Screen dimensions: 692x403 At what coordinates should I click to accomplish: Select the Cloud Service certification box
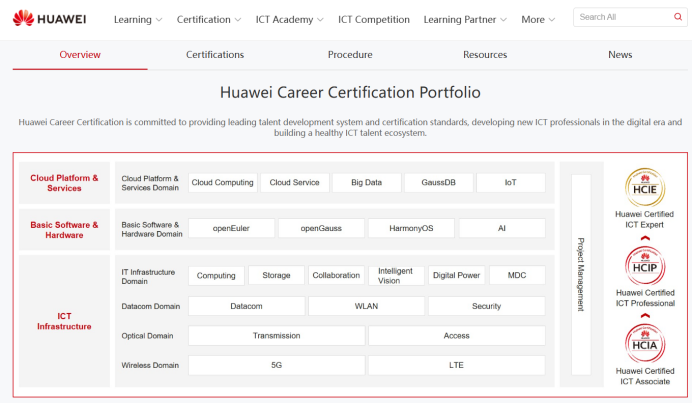coord(295,183)
